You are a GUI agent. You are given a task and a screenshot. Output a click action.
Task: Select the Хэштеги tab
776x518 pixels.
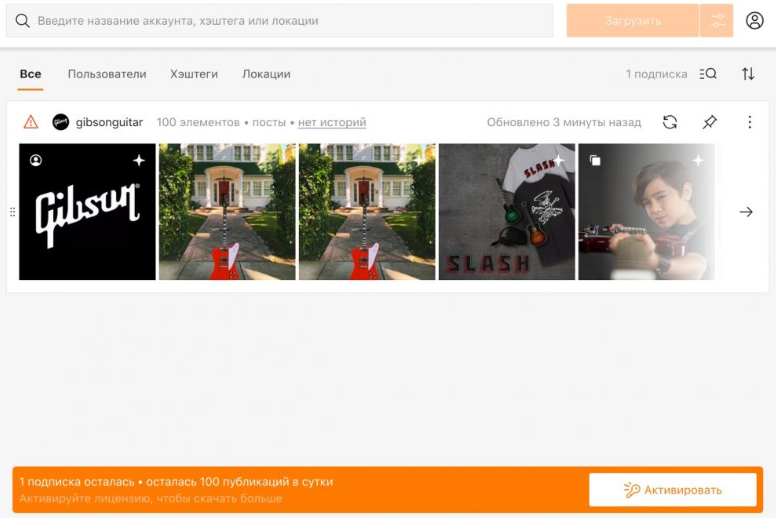pos(194,74)
